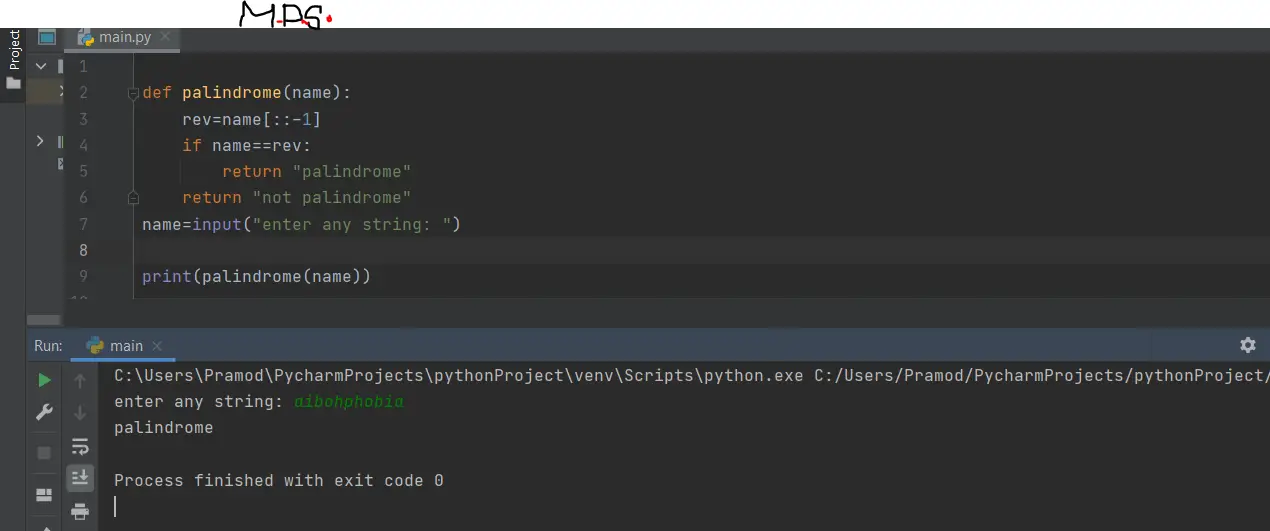Click the console input line below output
Image resolution: width=1270 pixels, height=531 pixels.
tap(400, 507)
